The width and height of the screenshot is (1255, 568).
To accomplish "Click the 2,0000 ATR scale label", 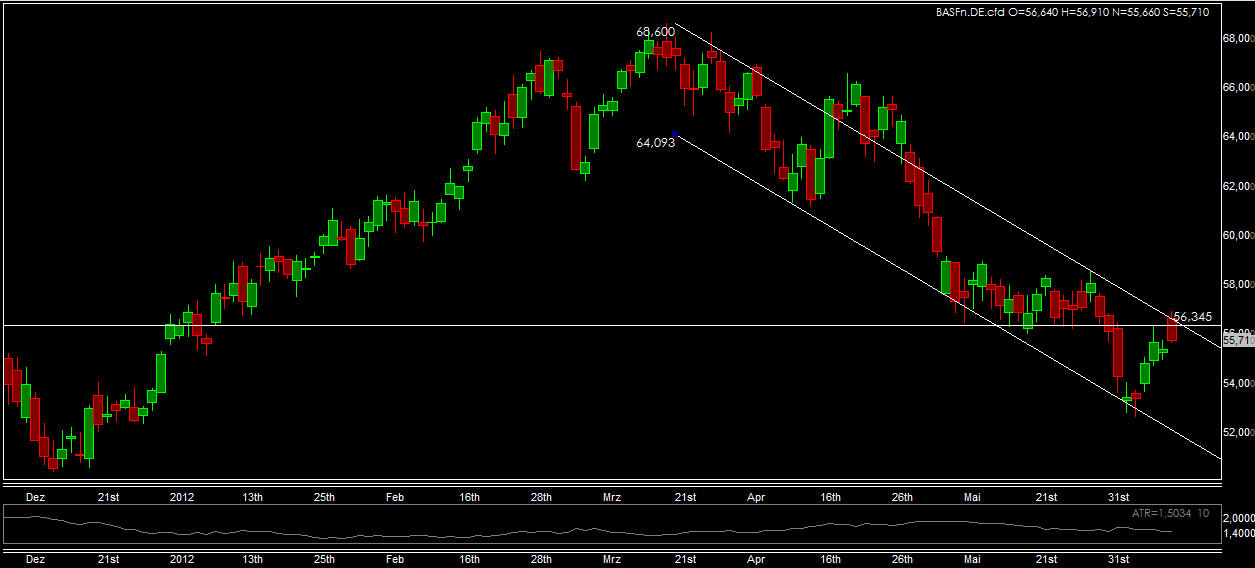I will [1239, 520].
